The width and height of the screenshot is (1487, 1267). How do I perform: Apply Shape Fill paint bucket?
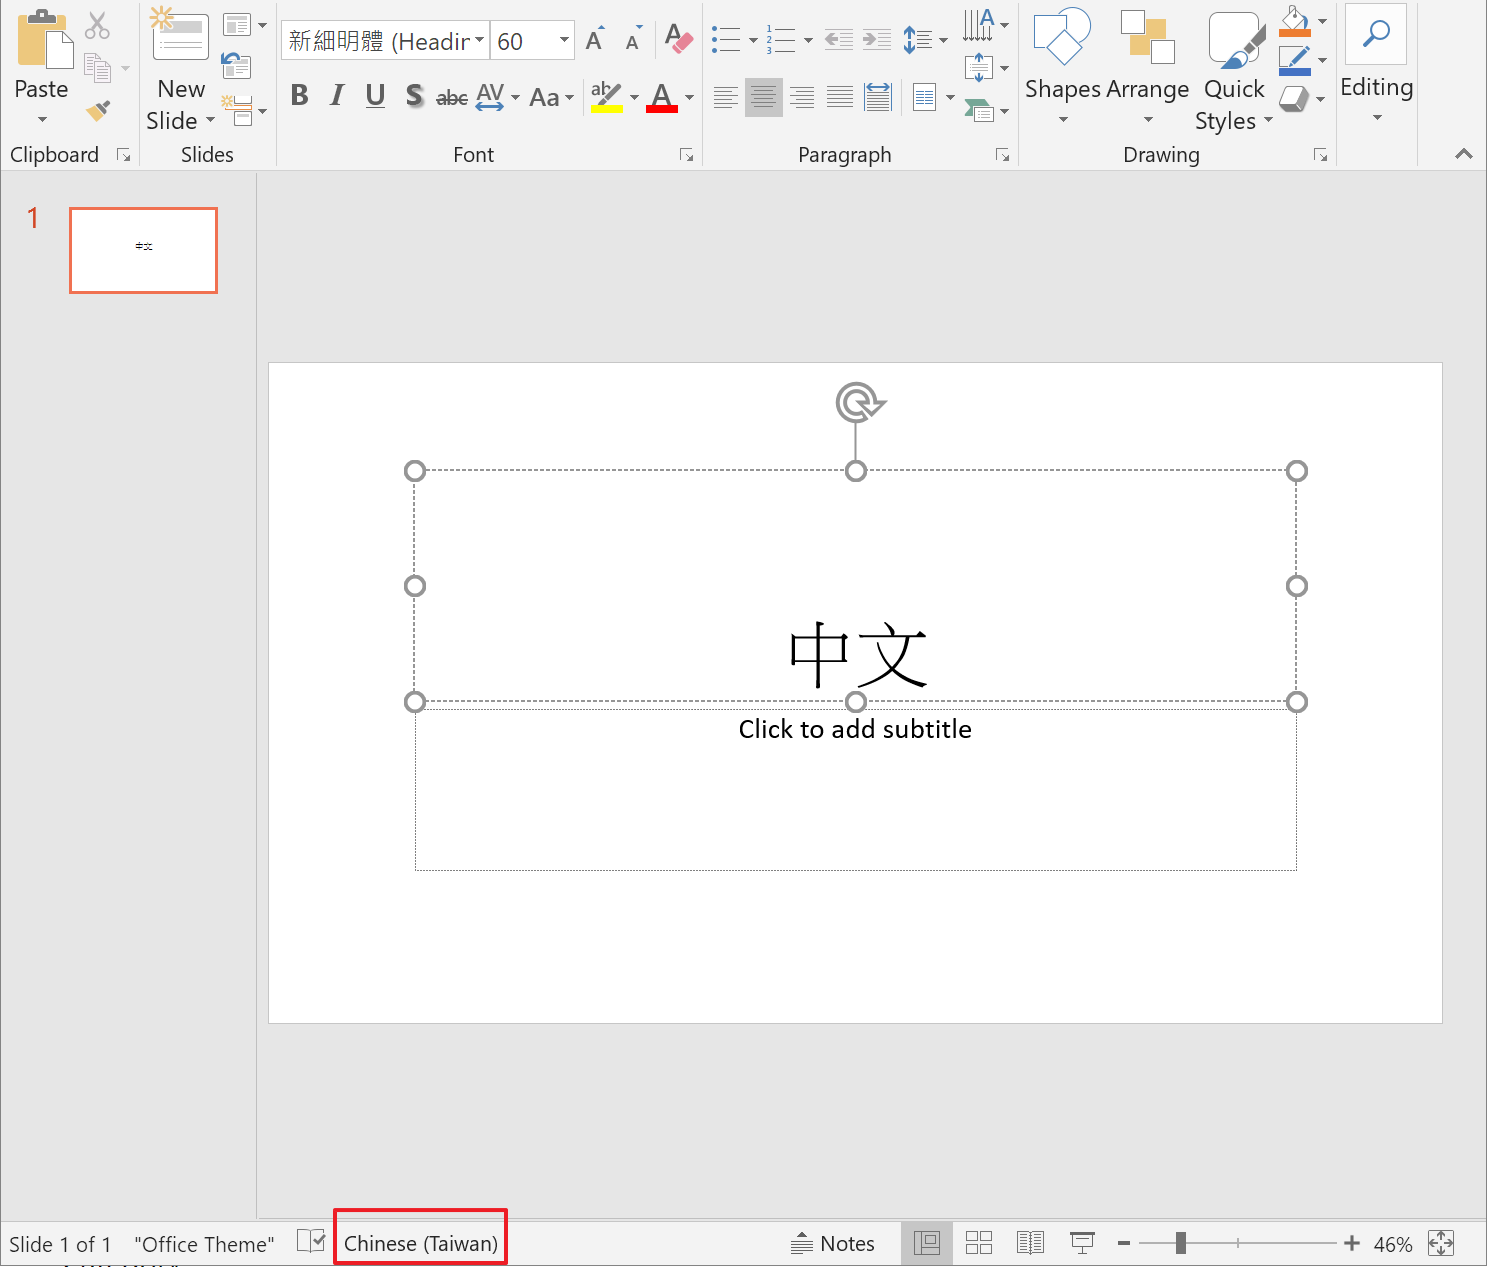(x=1295, y=21)
